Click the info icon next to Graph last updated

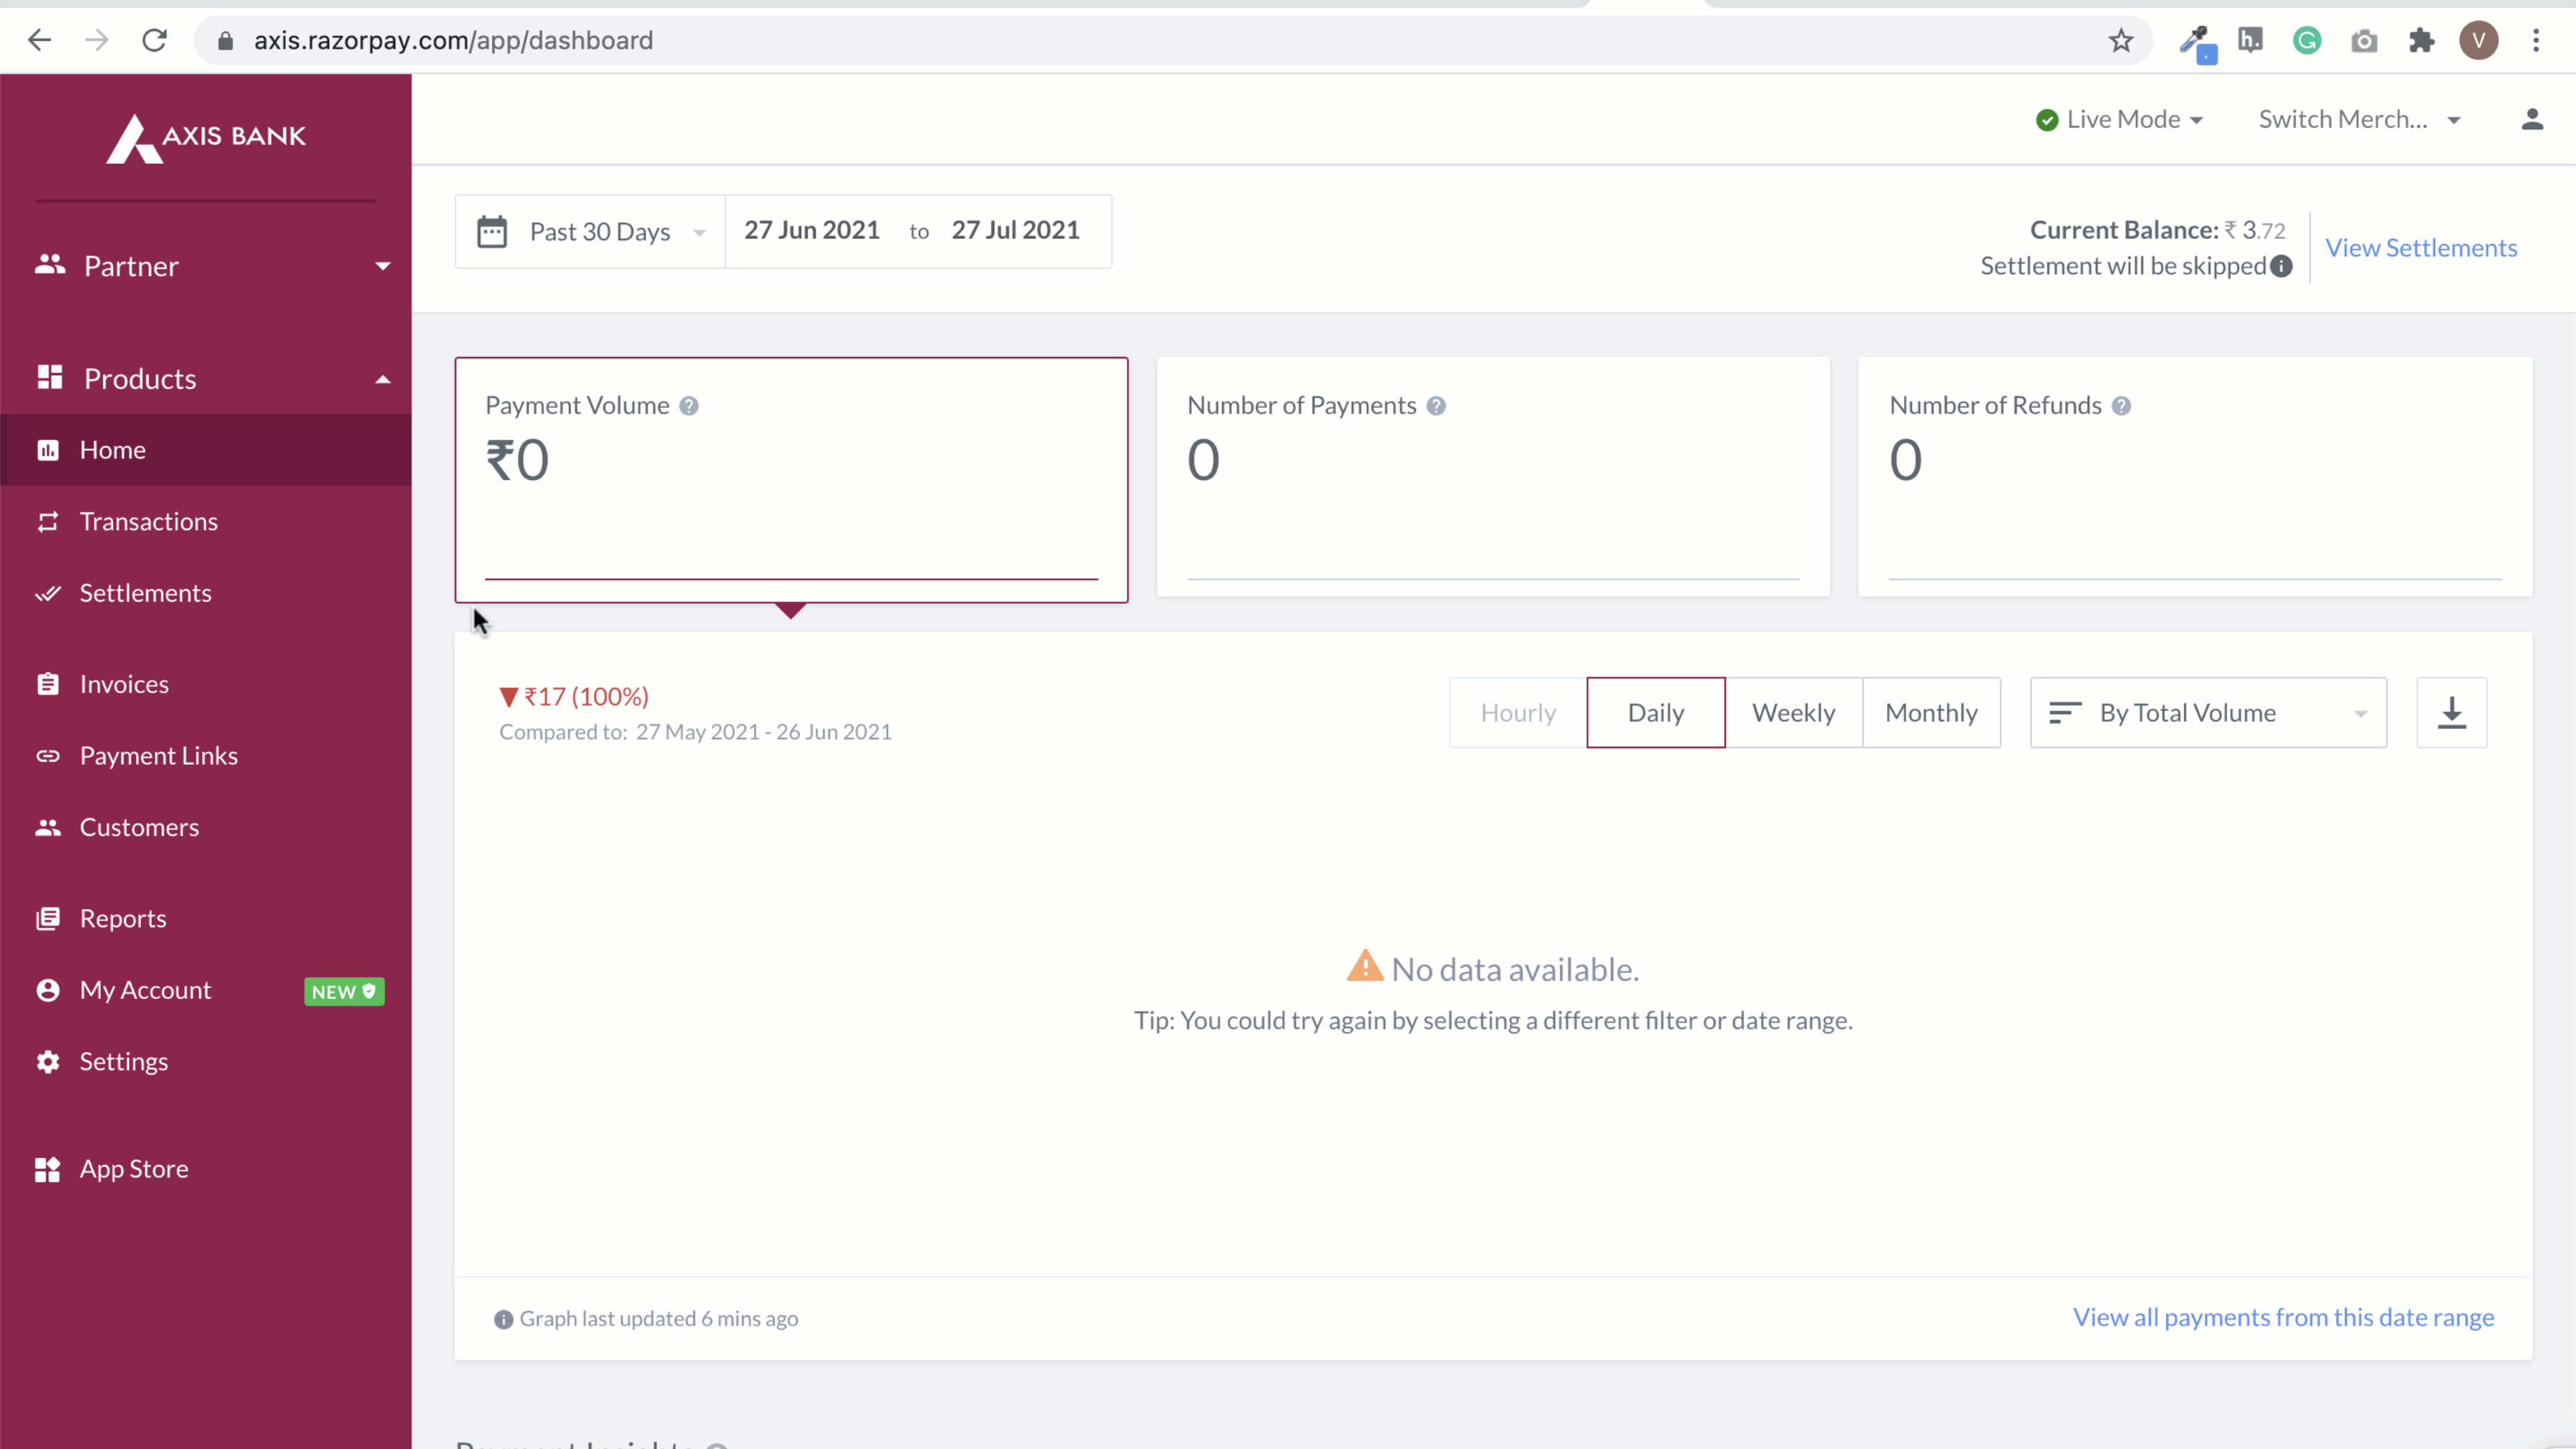pyautogui.click(x=503, y=1319)
